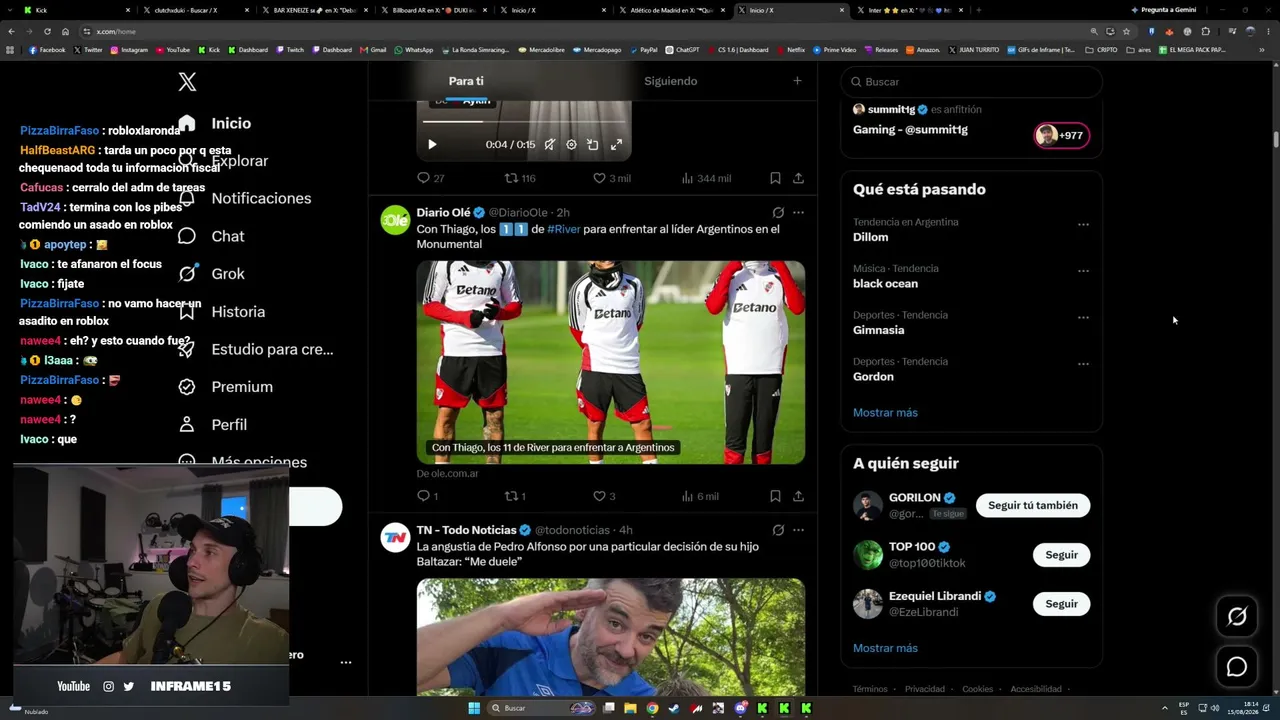Open more options on Diario Olé post
This screenshot has width=1280, height=720.
pyautogui.click(x=798, y=212)
